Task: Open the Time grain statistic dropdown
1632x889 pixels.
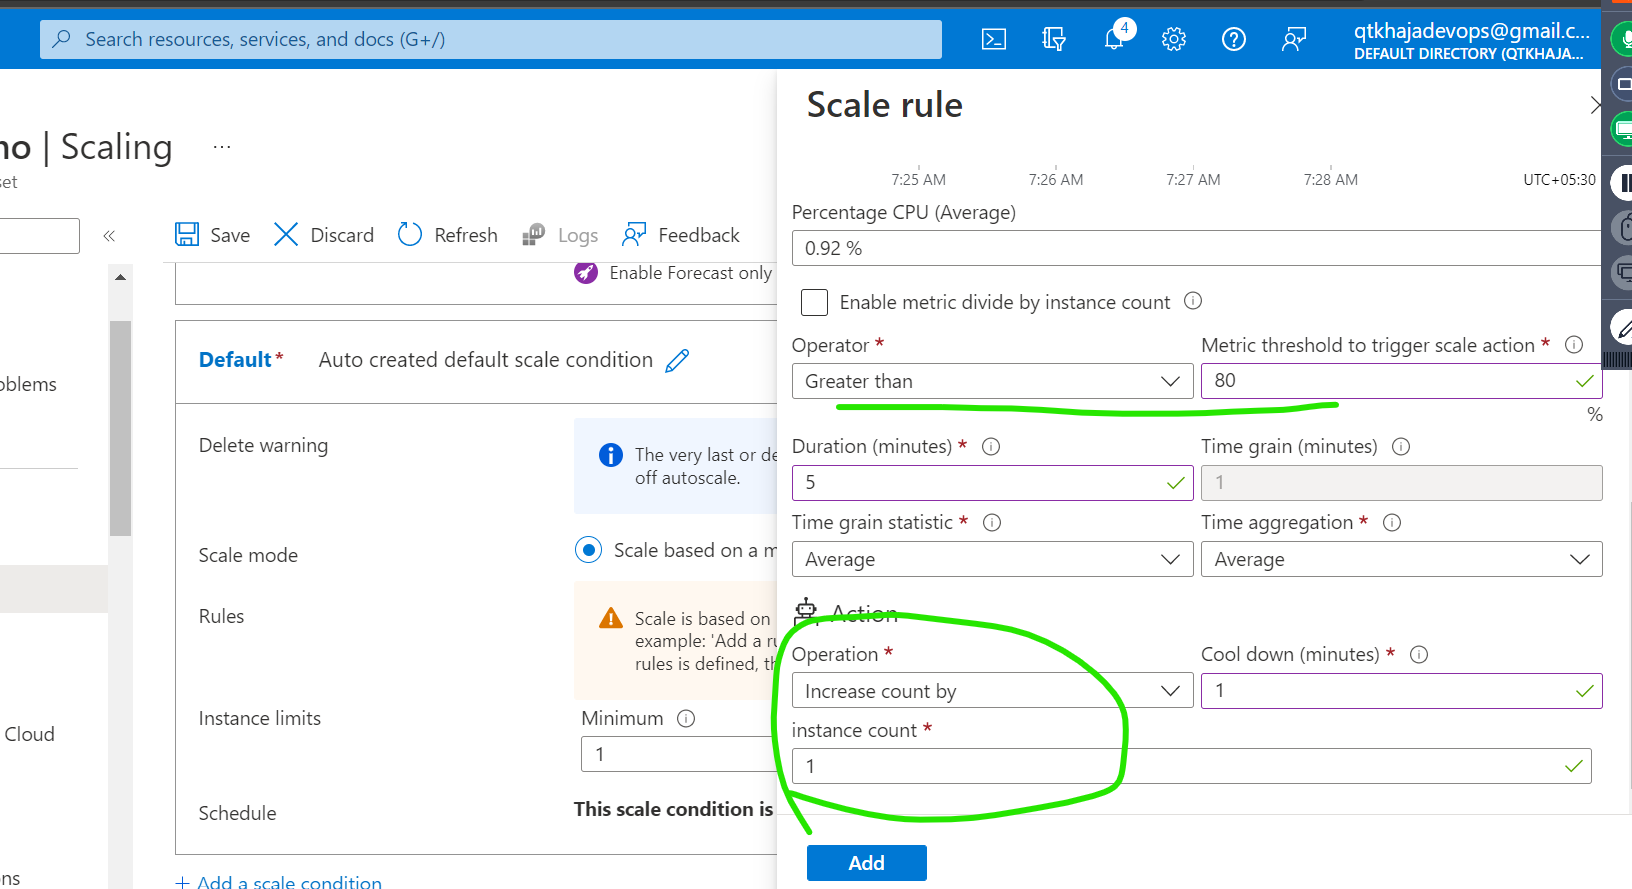Action: pyautogui.click(x=992, y=559)
